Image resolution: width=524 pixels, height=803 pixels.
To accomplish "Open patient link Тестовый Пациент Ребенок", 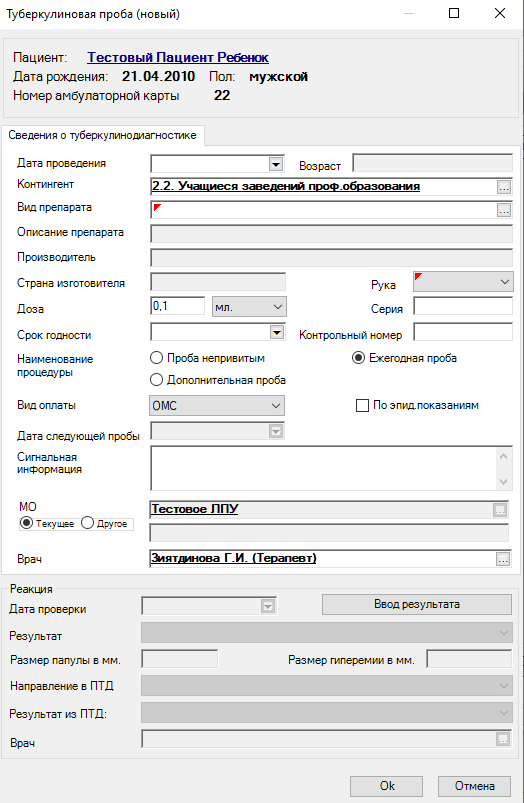I will (178, 57).
